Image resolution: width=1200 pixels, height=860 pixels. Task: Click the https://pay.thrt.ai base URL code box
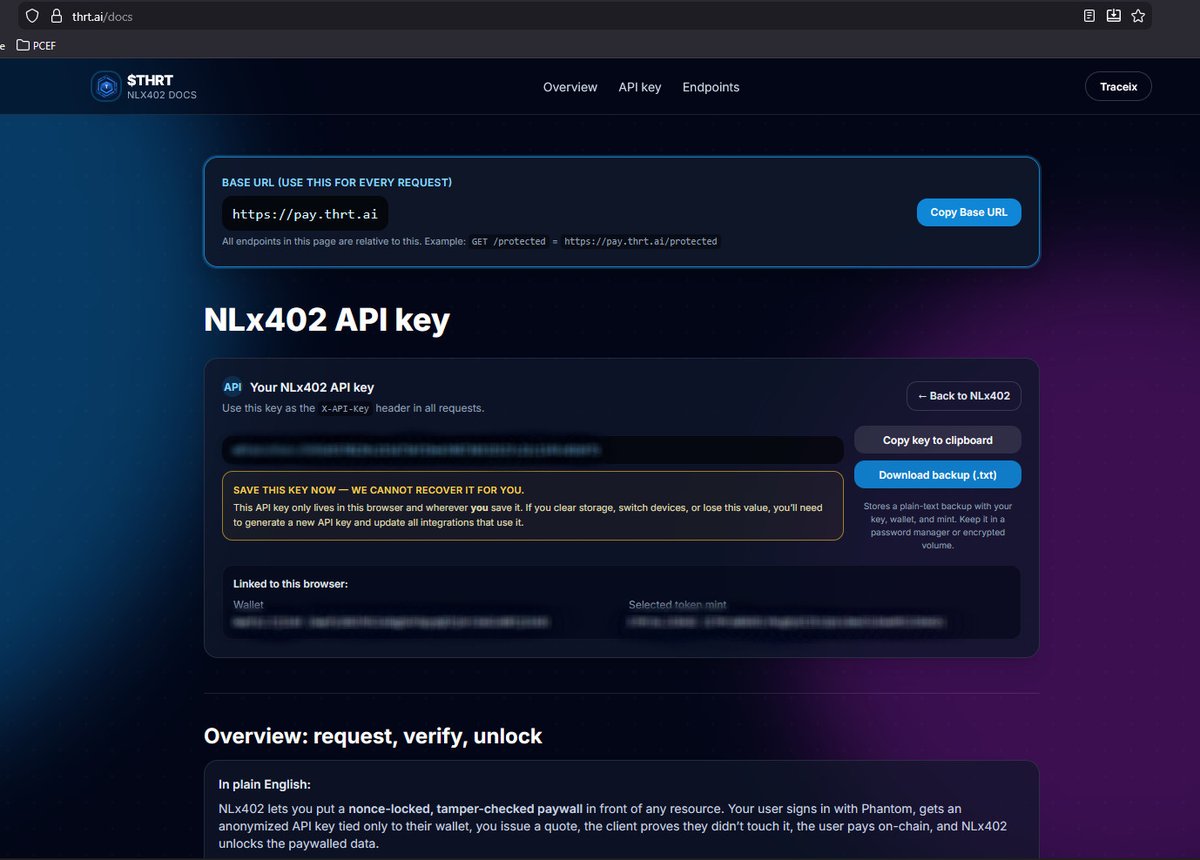pos(305,214)
